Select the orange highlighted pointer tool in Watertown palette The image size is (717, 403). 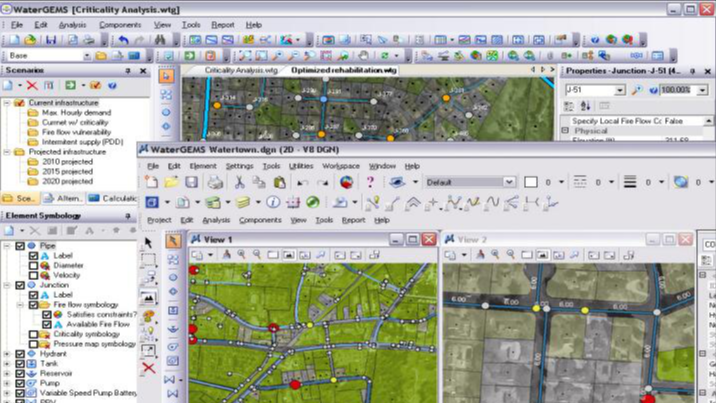coord(173,241)
